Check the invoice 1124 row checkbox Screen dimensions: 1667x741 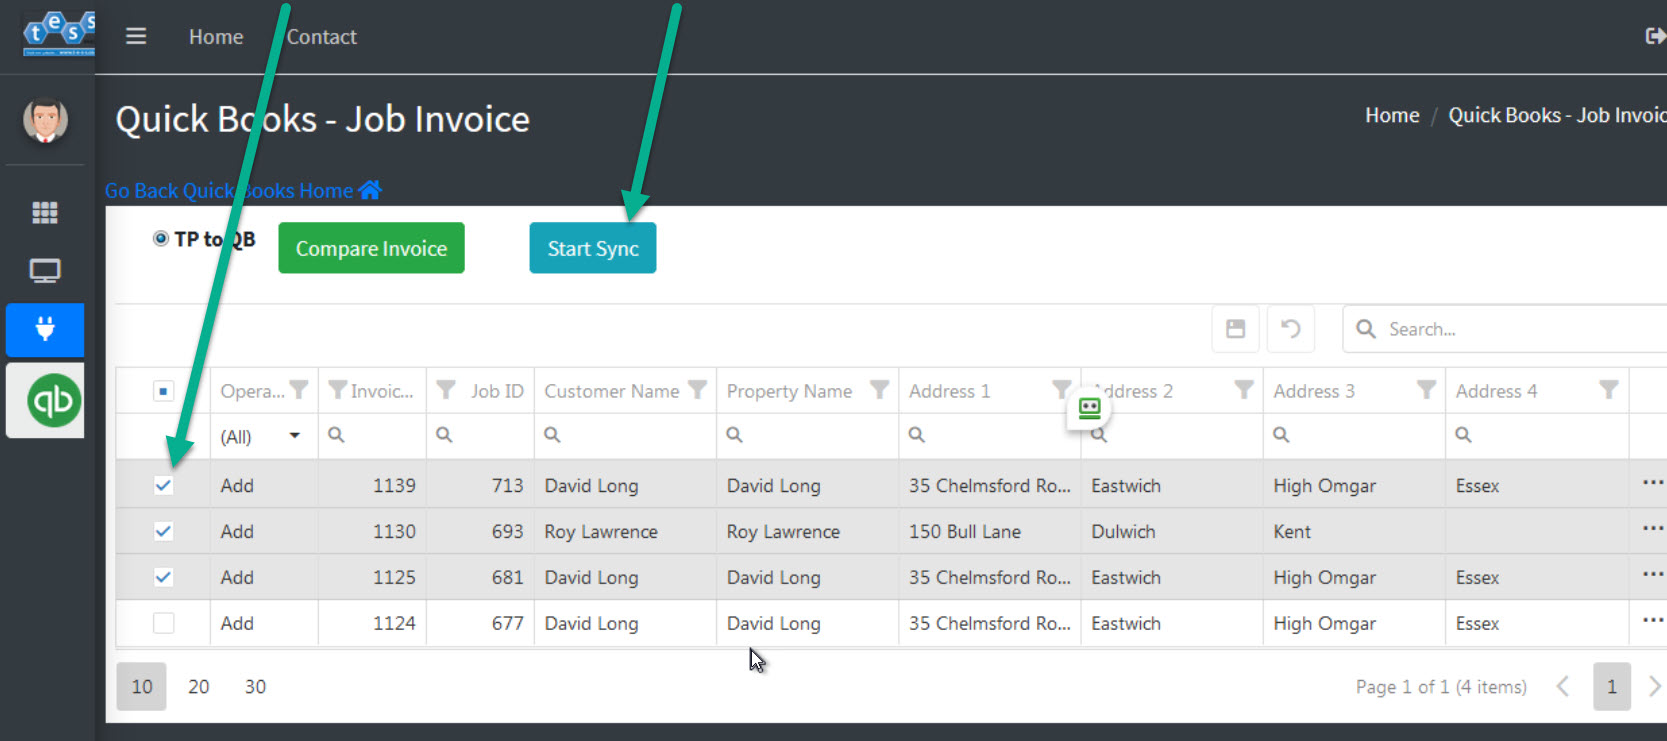pos(163,623)
